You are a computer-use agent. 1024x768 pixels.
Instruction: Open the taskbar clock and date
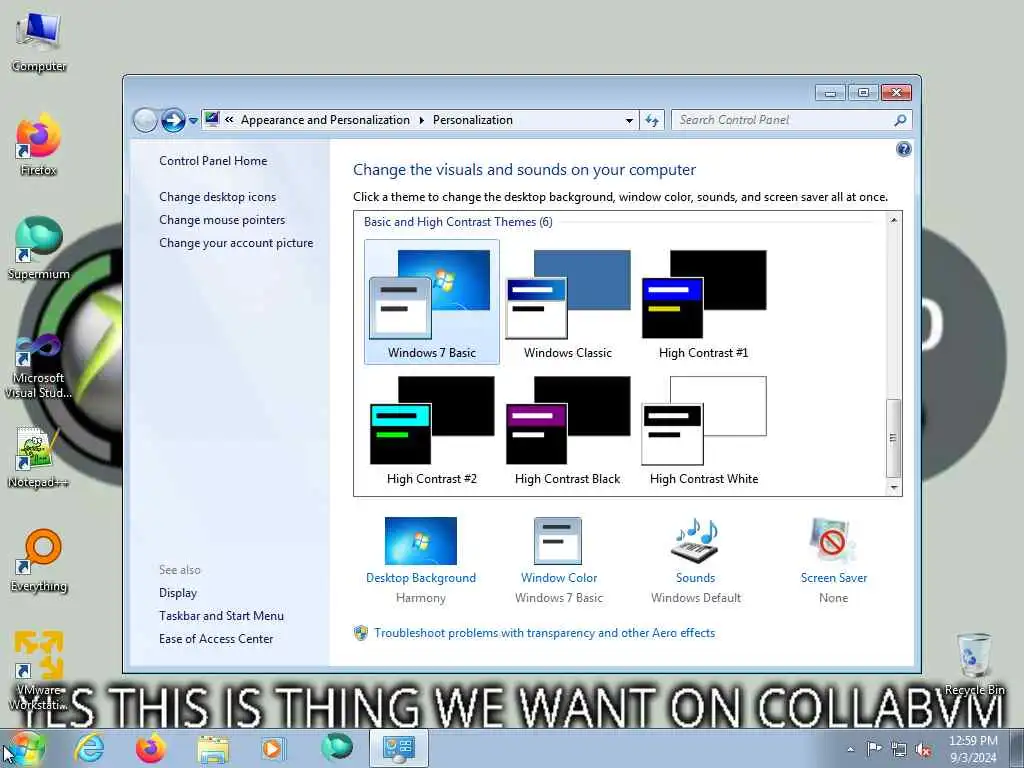[973, 749]
